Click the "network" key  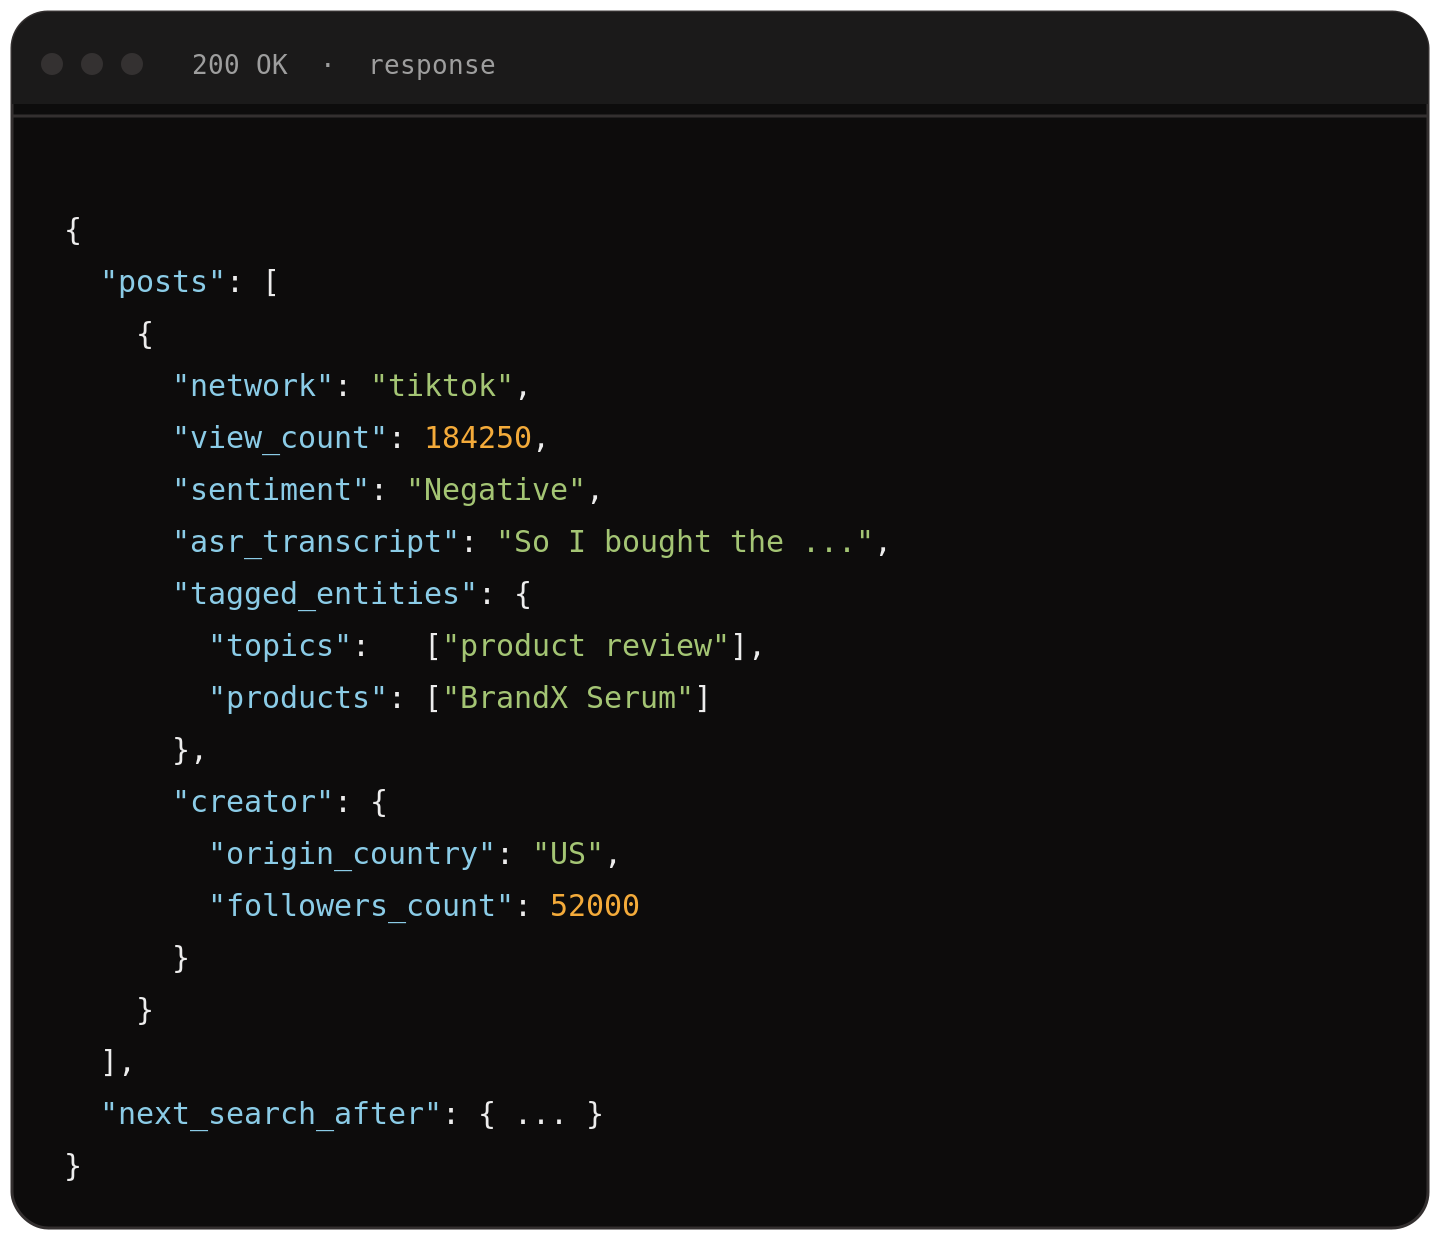click(x=253, y=386)
